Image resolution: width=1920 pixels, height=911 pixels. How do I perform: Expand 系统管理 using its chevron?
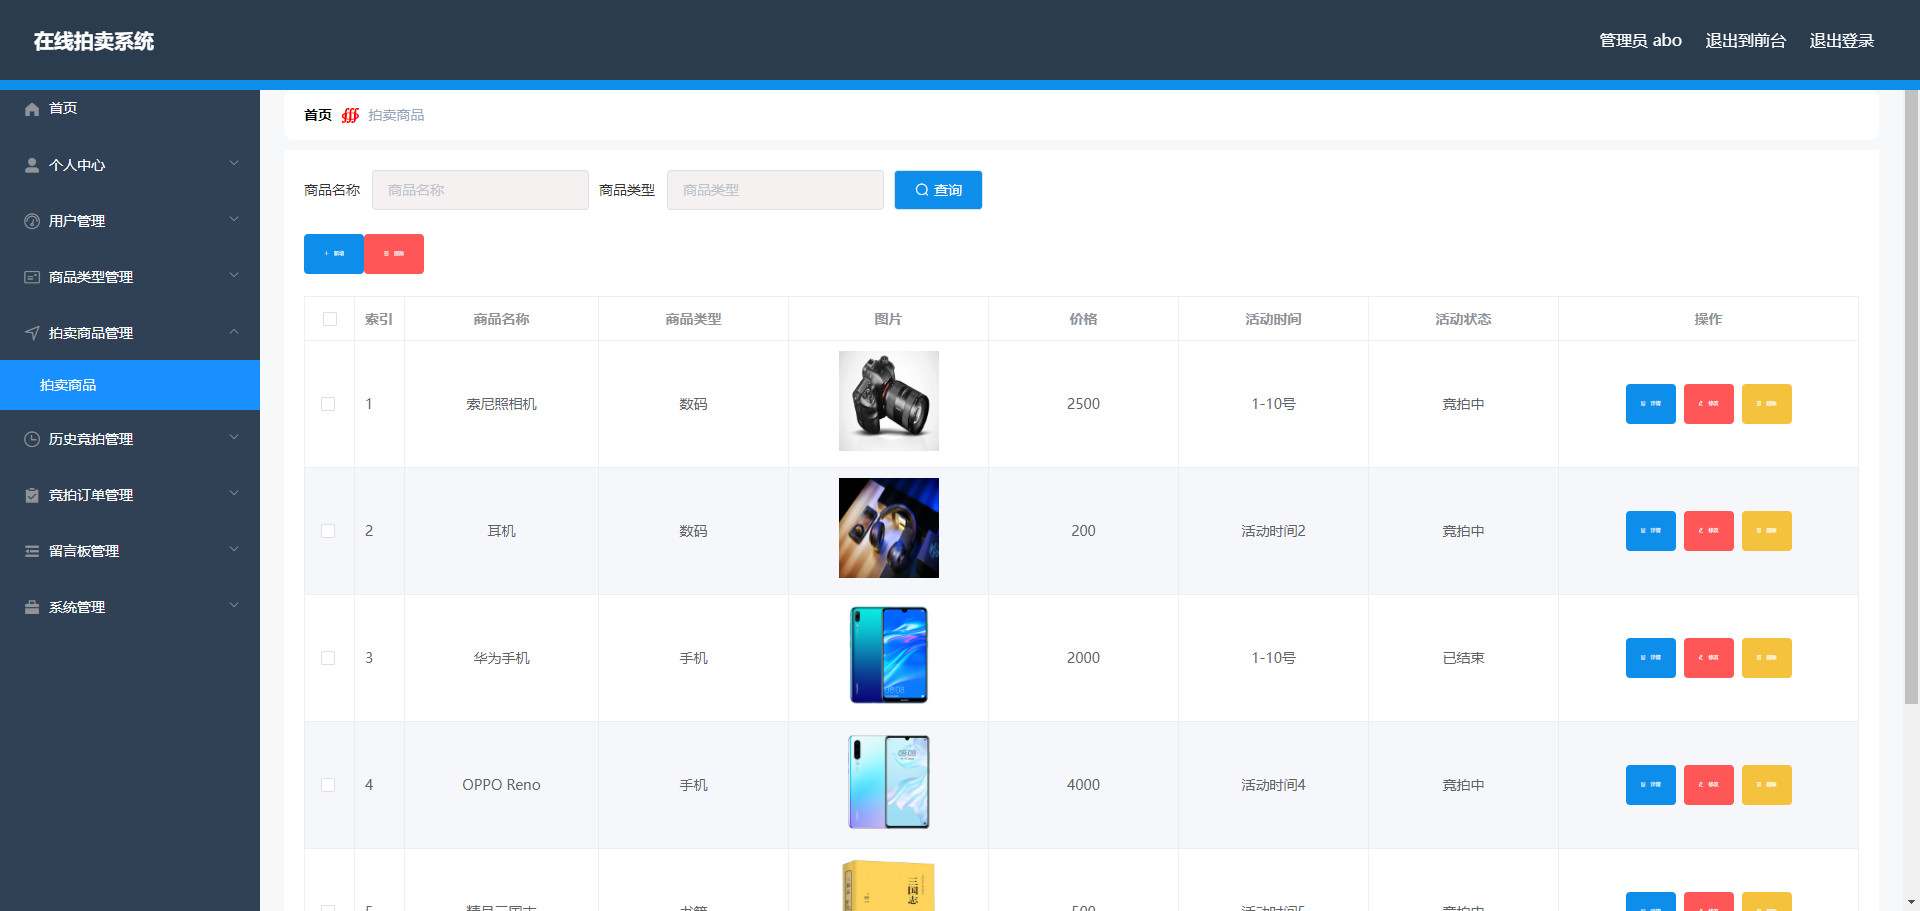pos(234,605)
